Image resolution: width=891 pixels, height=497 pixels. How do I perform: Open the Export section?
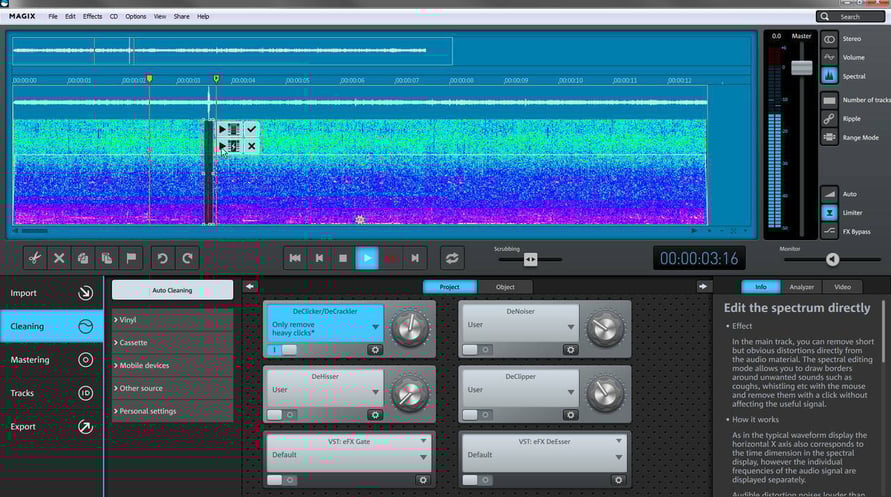52,427
